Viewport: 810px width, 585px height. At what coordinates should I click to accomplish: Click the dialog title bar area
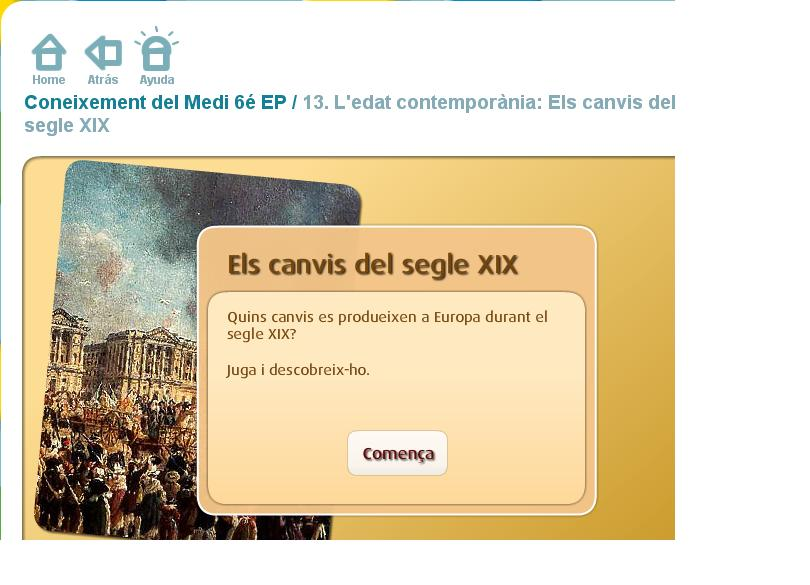[397, 261]
